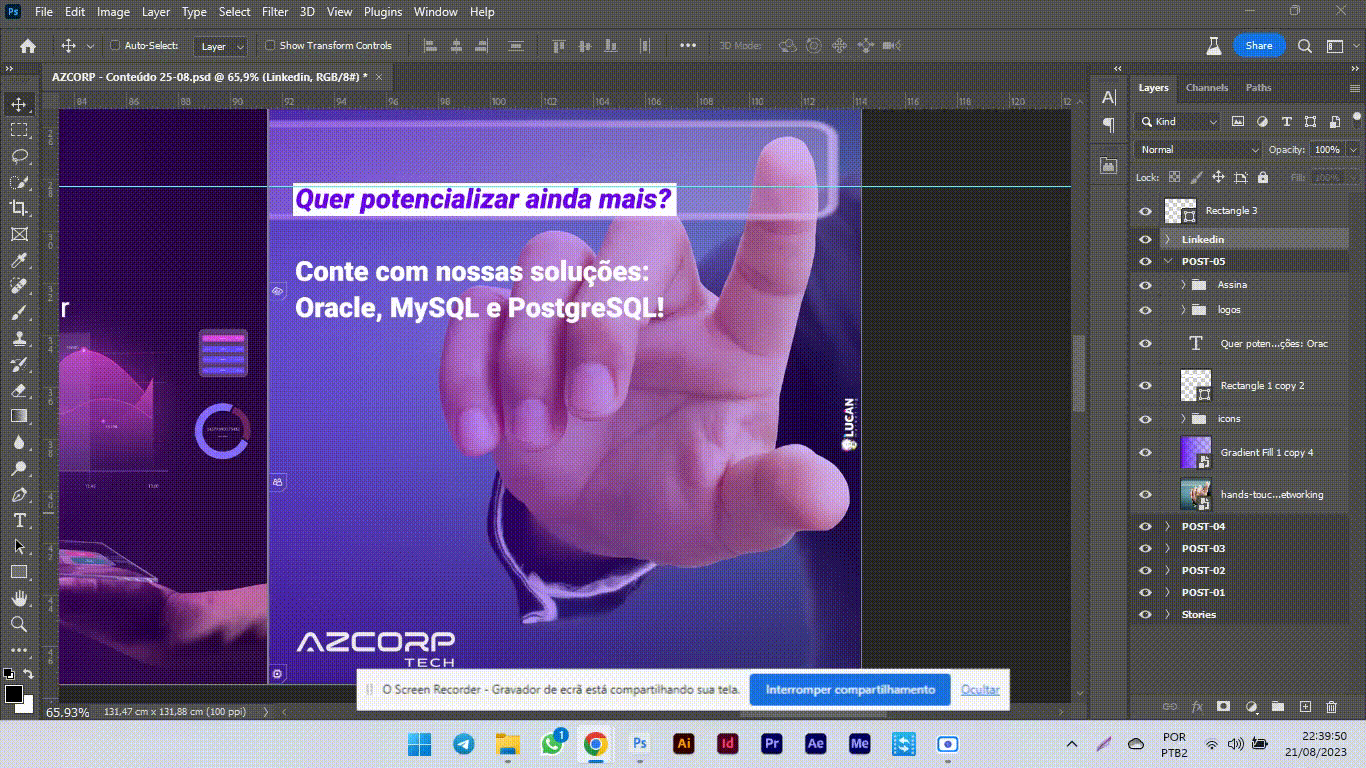Viewport: 1366px width, 768px height.
Task: Expand the Linkedin group
Action: click(x=1167, y=239)
